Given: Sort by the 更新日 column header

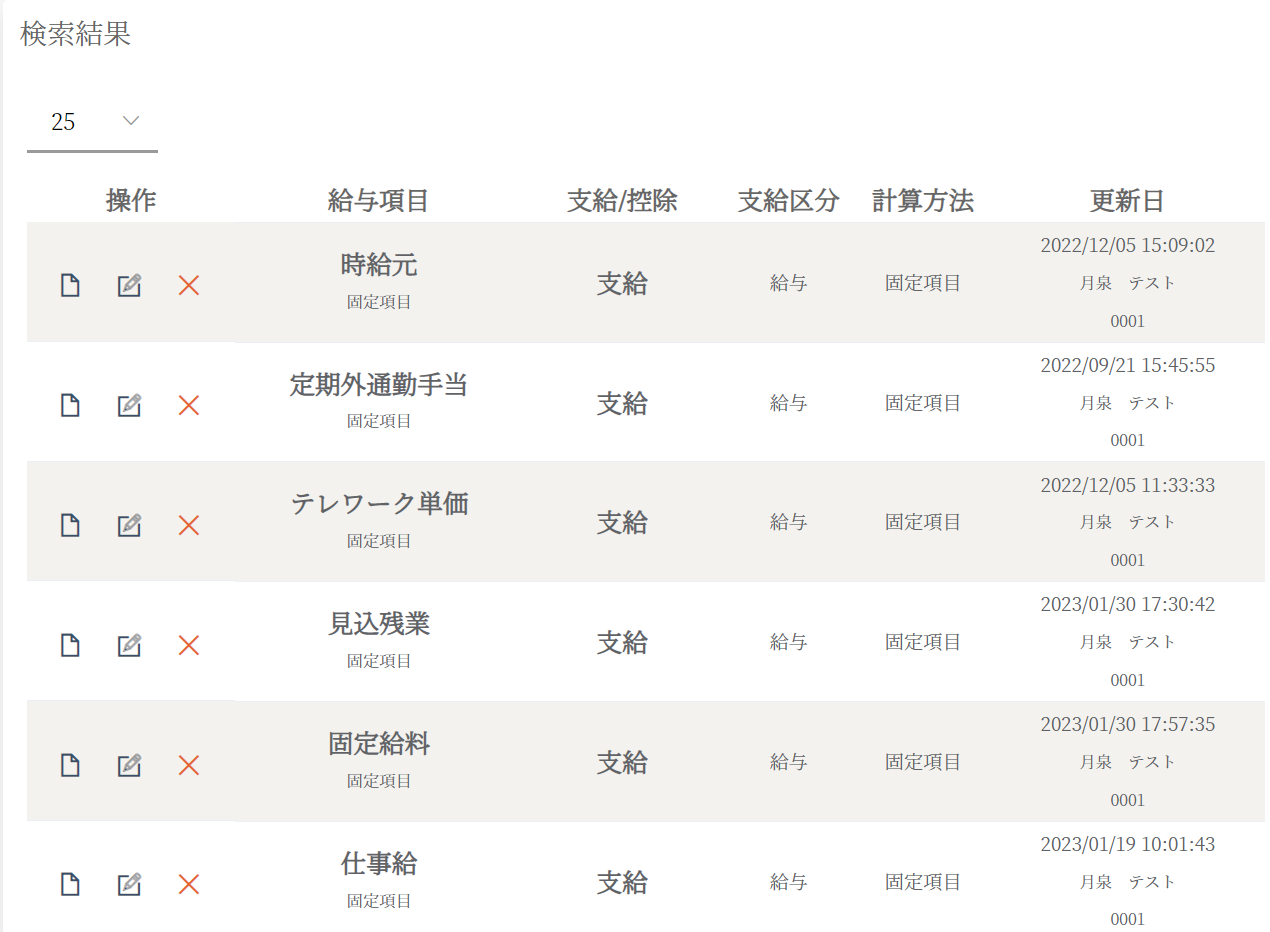Looking at the screenshot, I should click(1126, 201).
